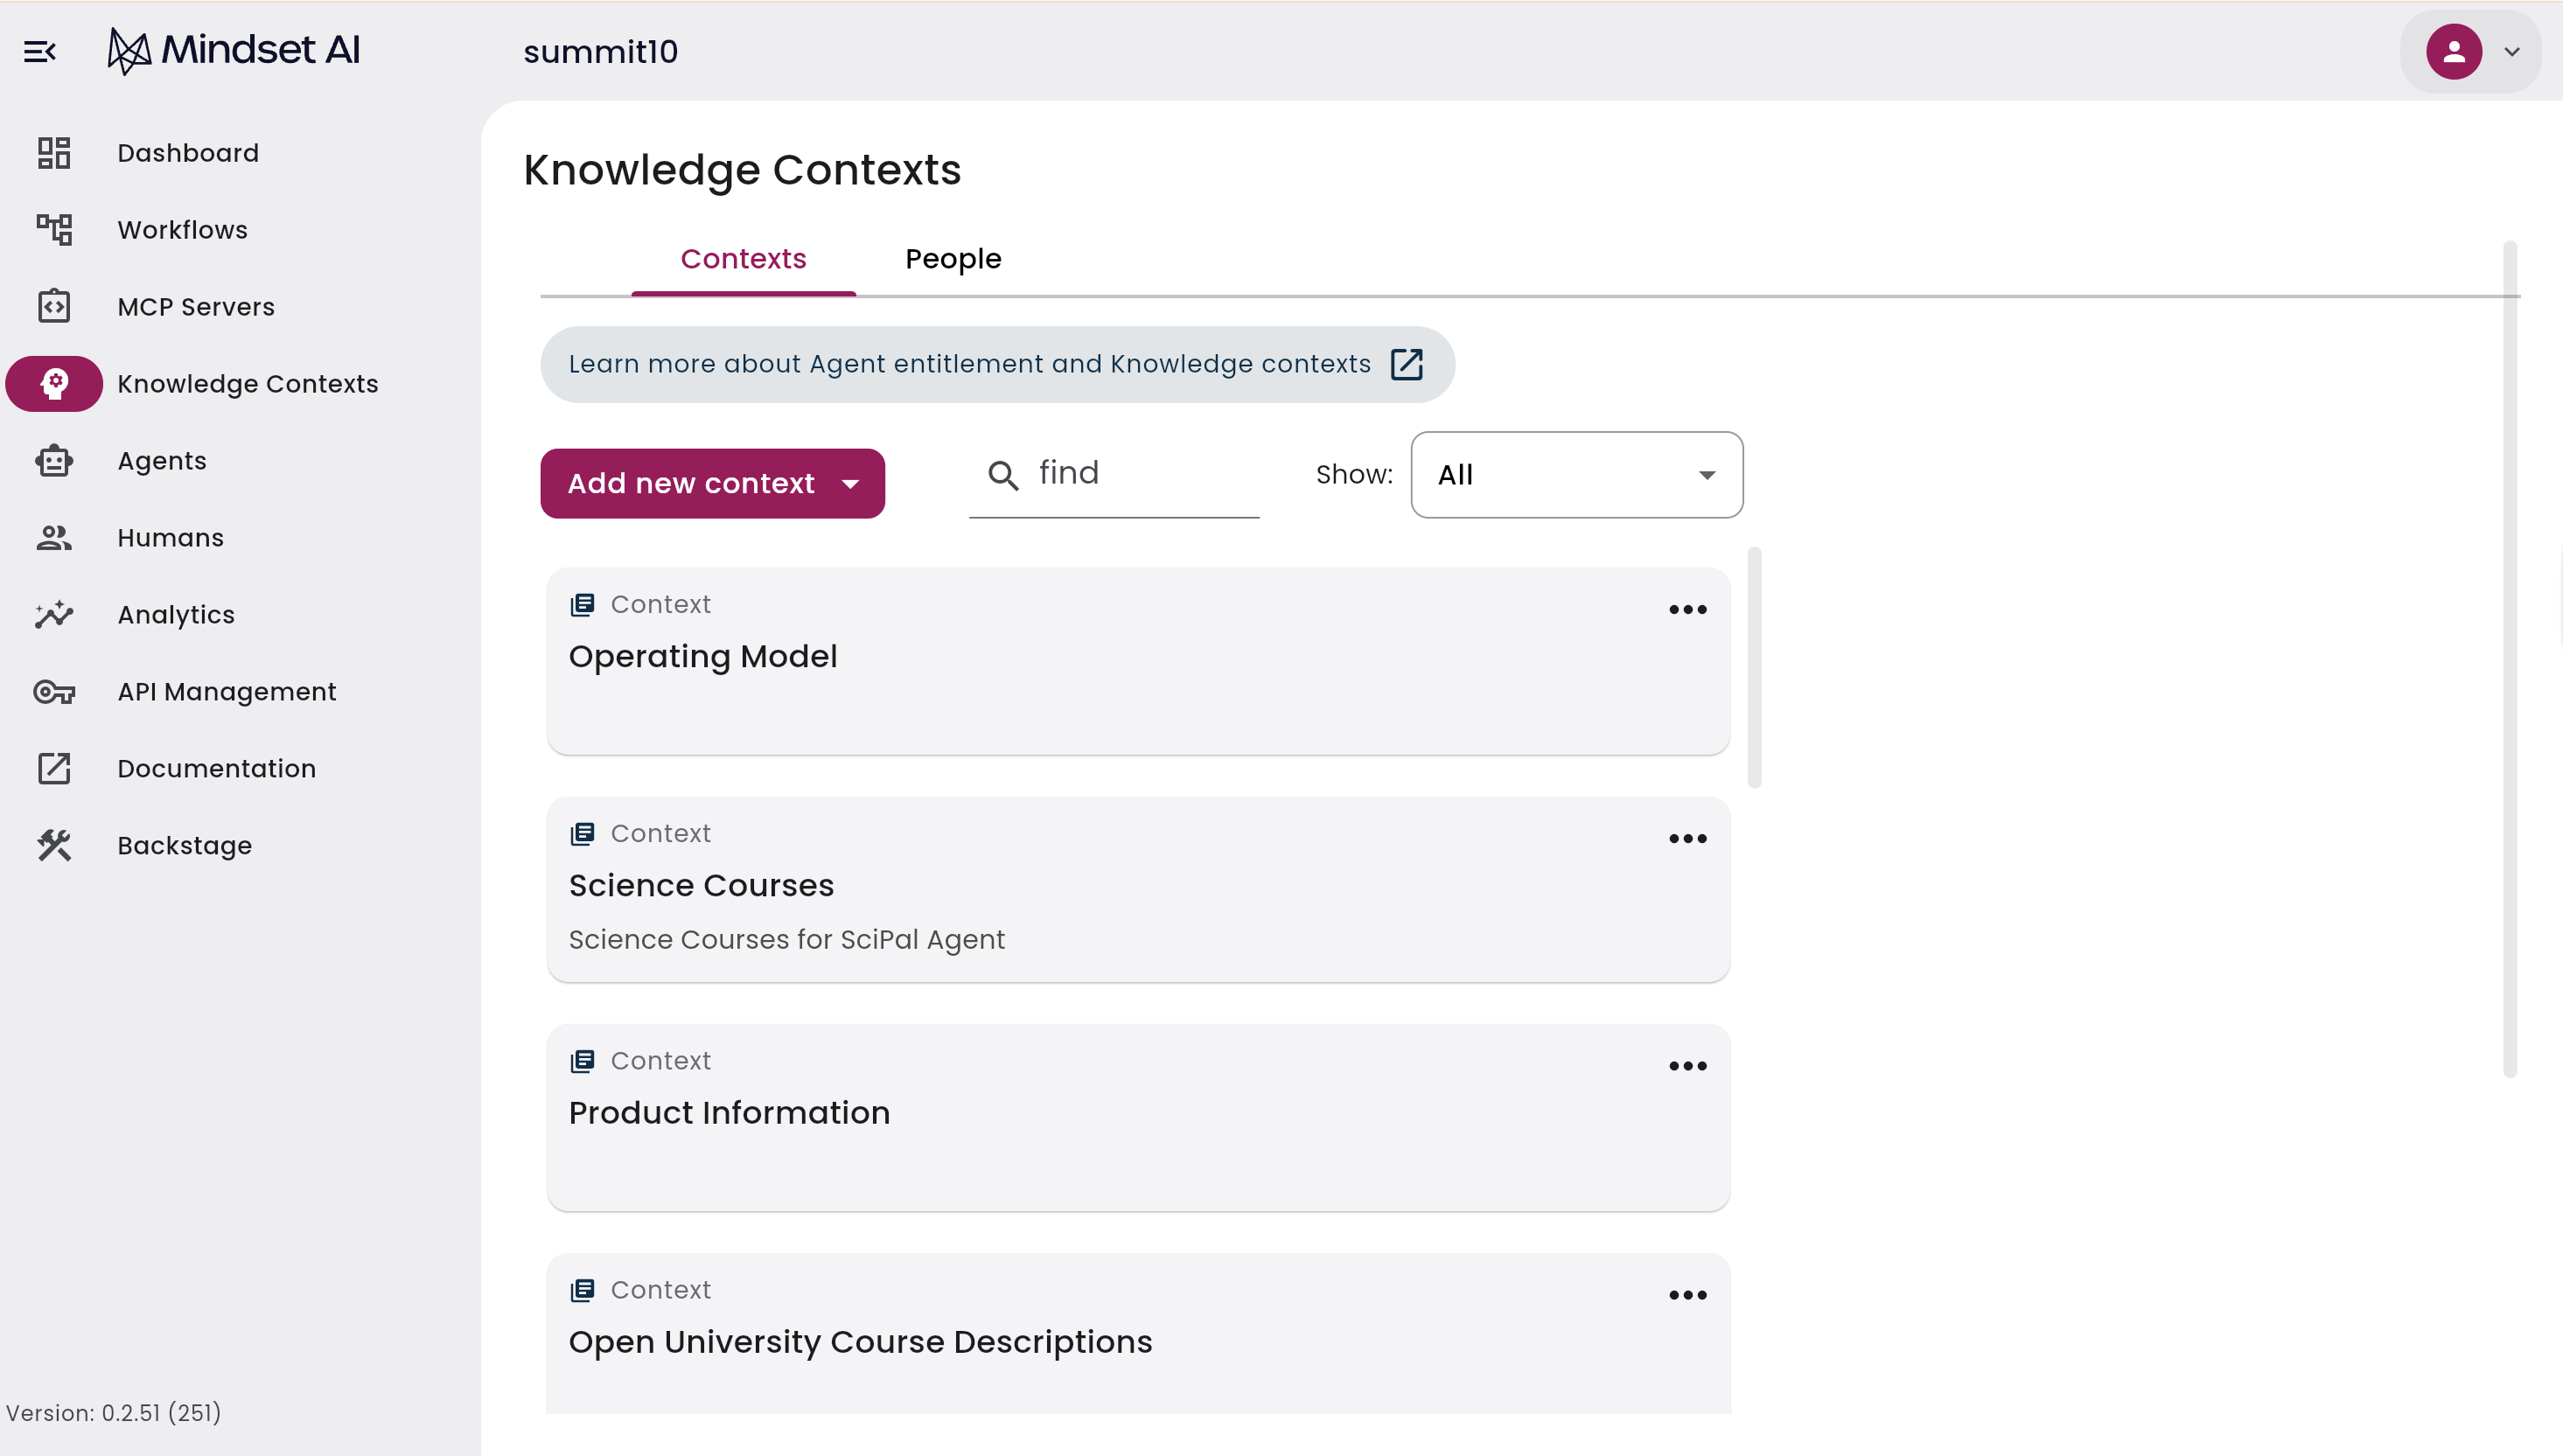This screenshot has height=1456, width=2563.
Task: Open Documentation link in sidebar
Action: coord(217,769)
